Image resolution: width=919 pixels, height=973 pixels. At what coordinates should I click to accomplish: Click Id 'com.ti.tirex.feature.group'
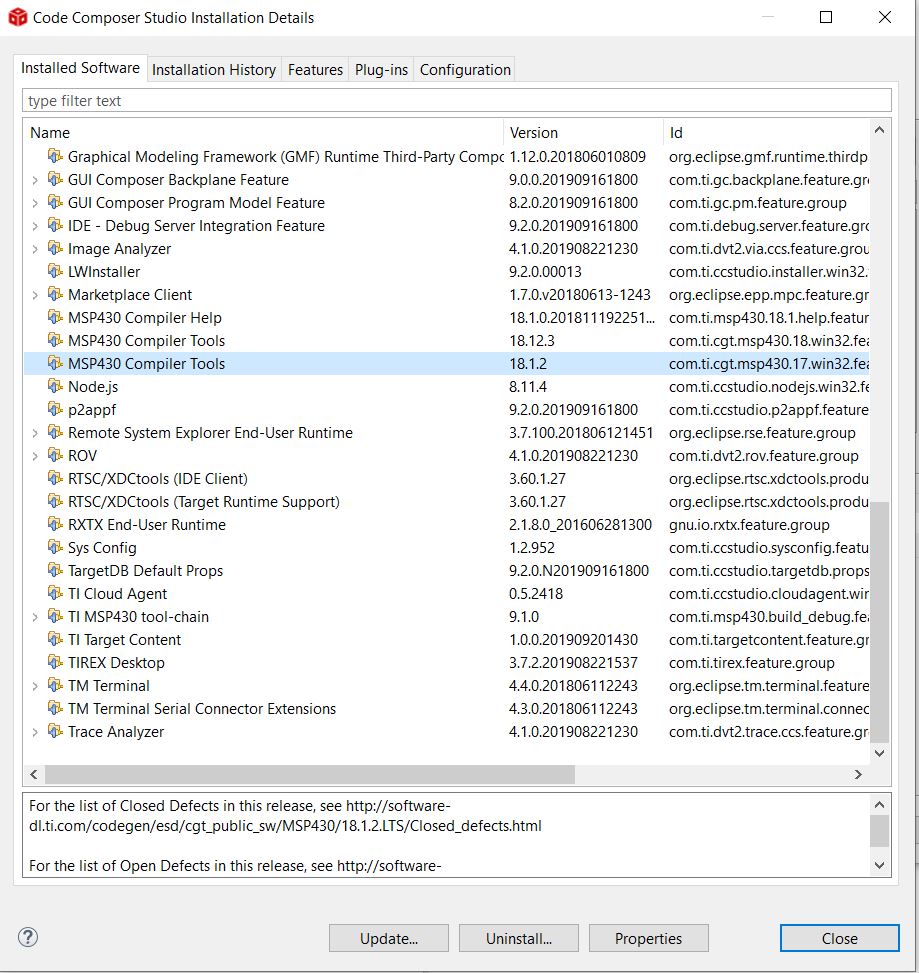click(751, 662)
